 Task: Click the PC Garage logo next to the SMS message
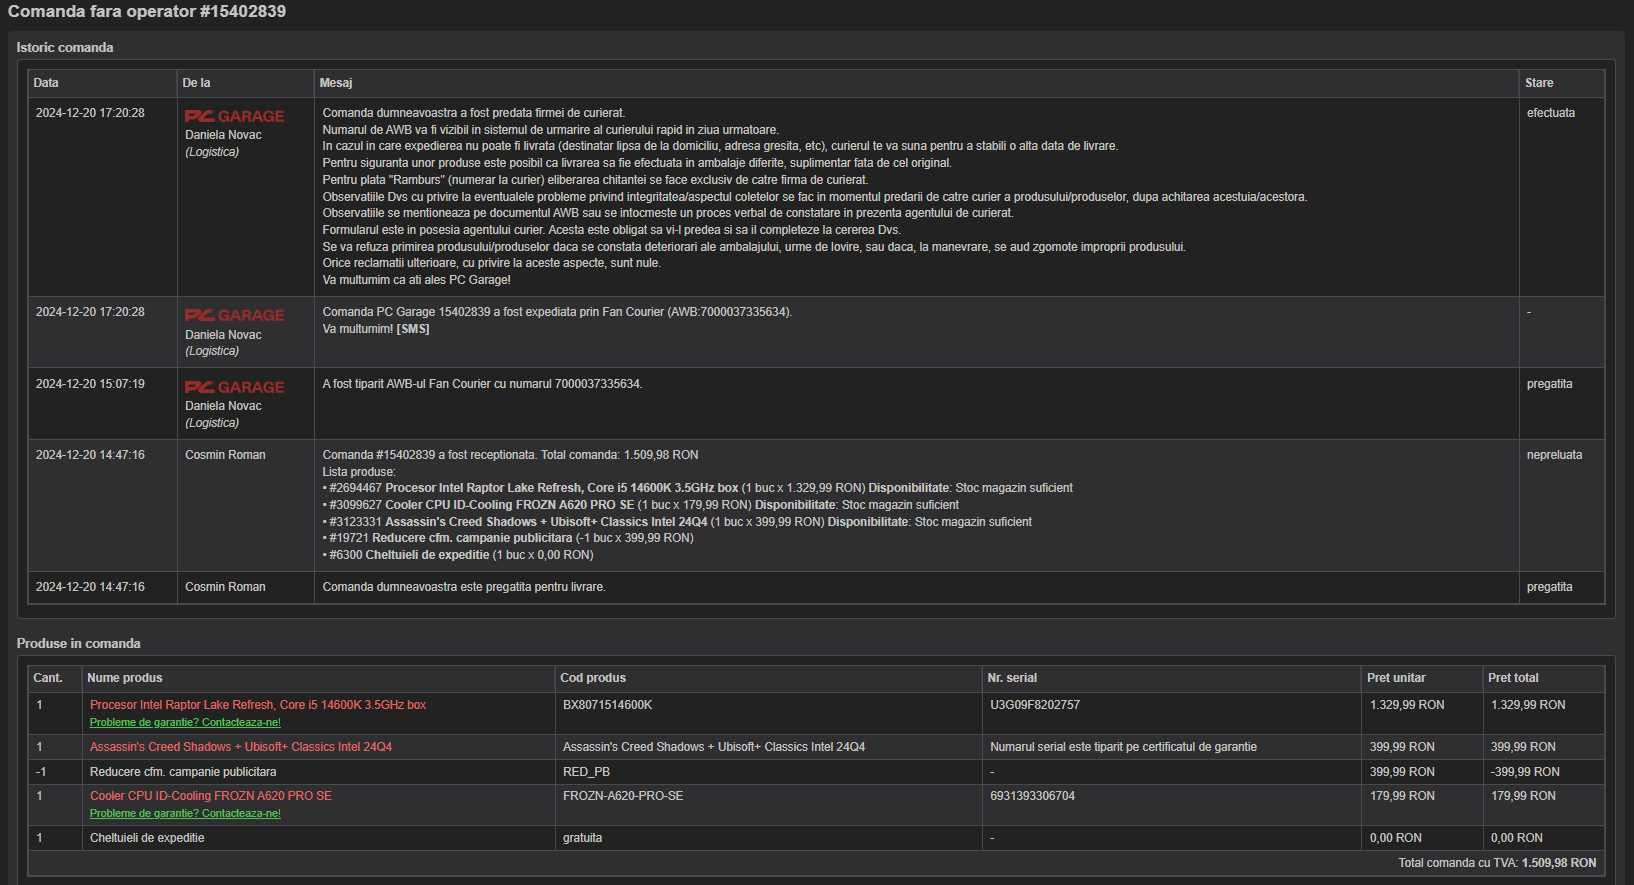coord(235,315)
